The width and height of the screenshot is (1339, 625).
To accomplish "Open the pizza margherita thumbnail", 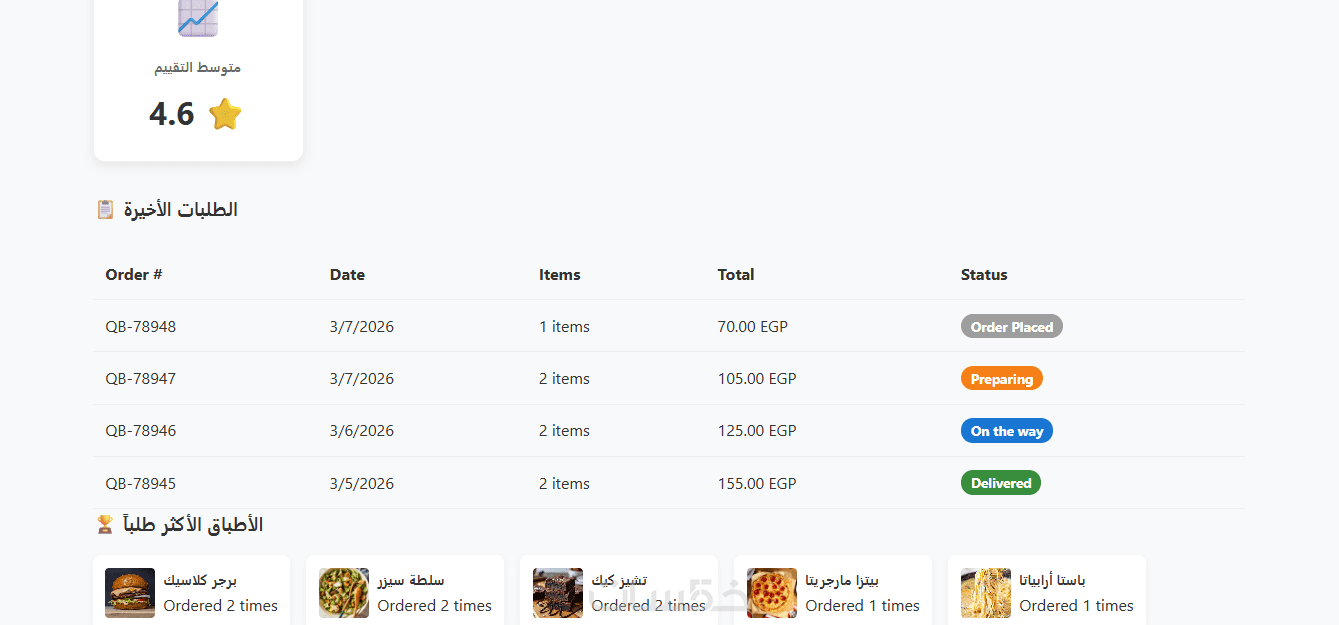I will coord(772,593).
